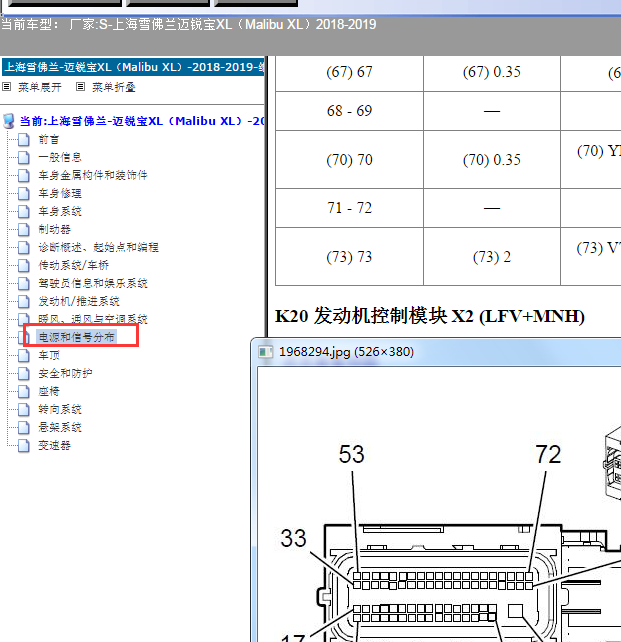This screenshot has width=621, height=642.
Task: Open 诊断概述、起始点和编程
Action: click(x=98, y=248)
